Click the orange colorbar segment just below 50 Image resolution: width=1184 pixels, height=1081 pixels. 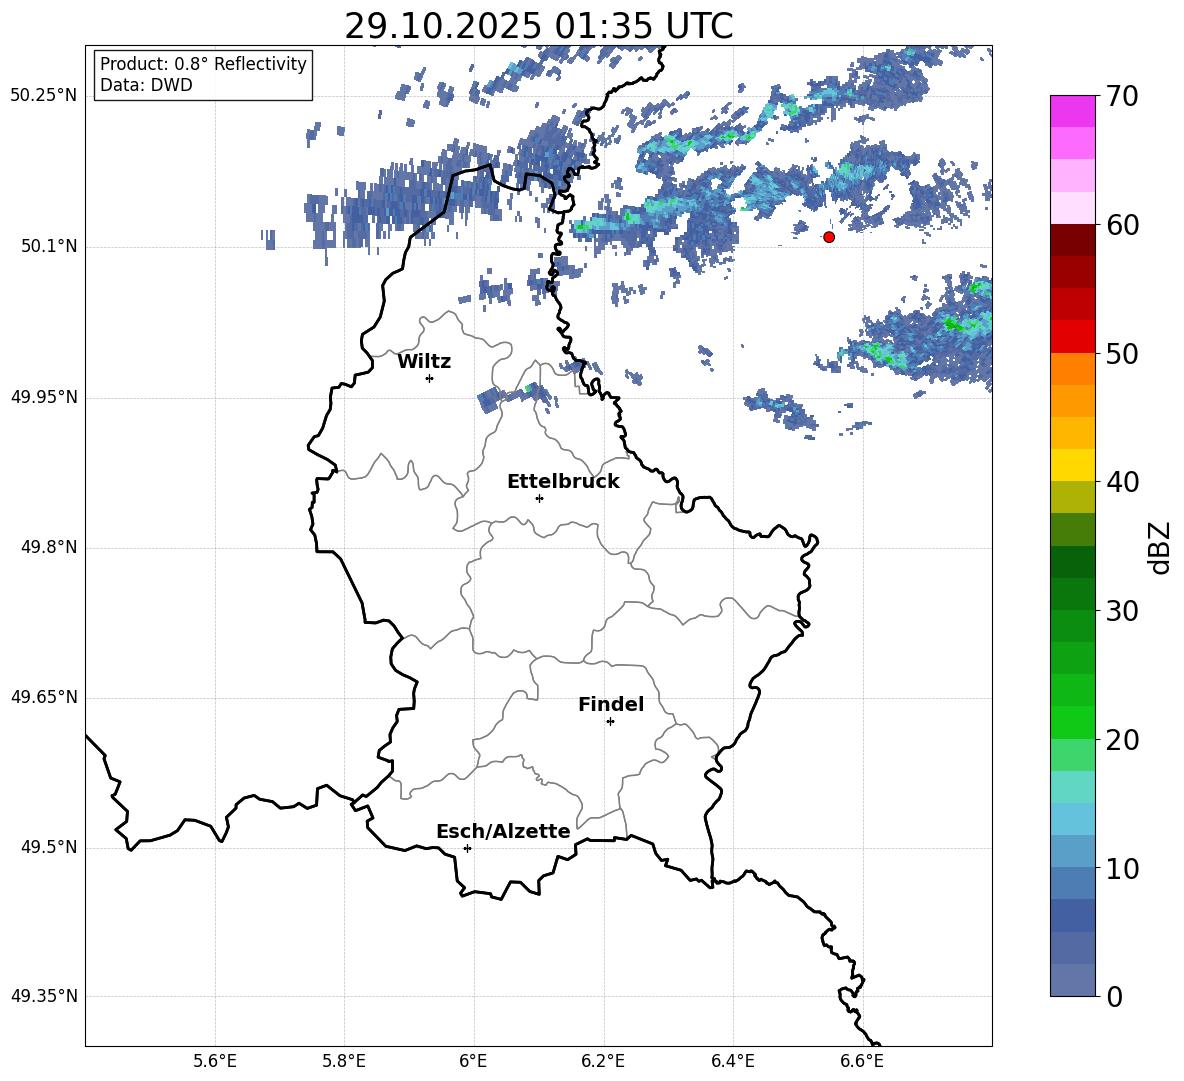[x=1072, y=369]
